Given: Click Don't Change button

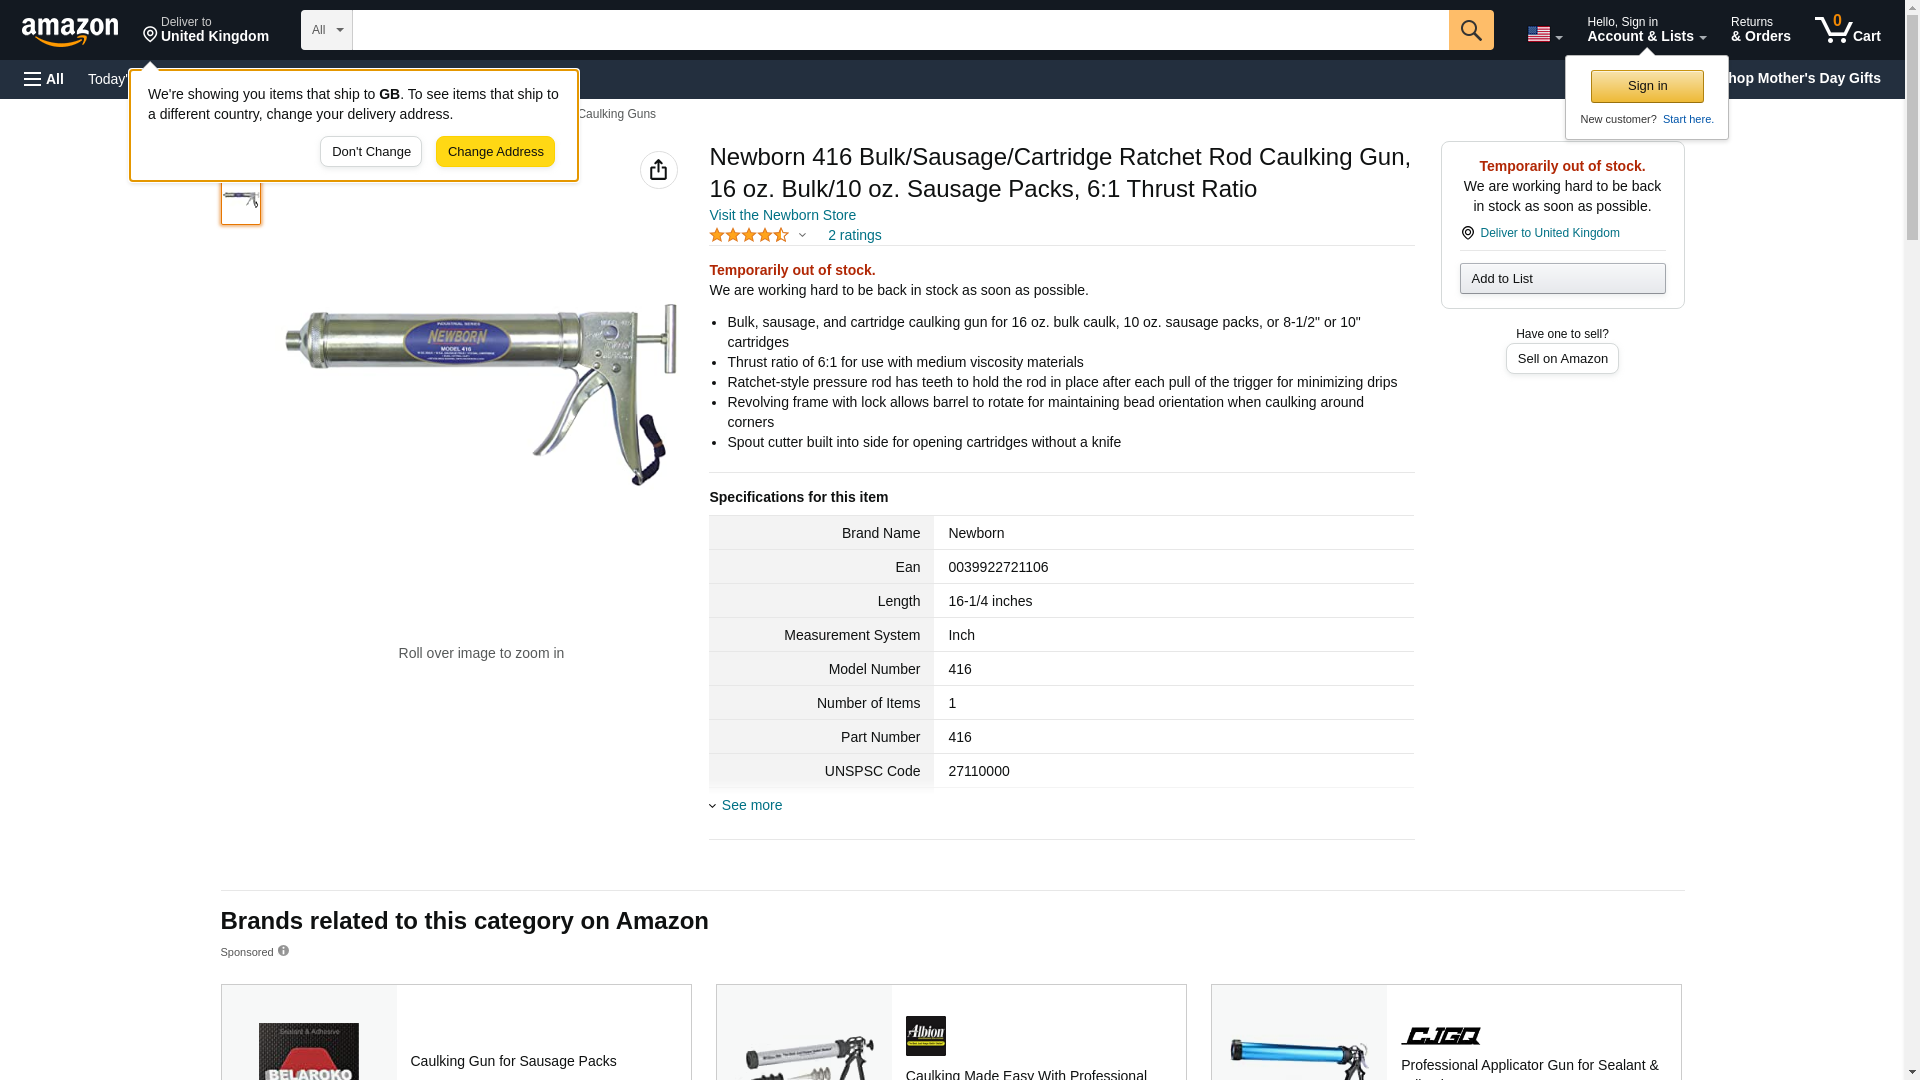Looking at the screenshot, I should (371, 152).
